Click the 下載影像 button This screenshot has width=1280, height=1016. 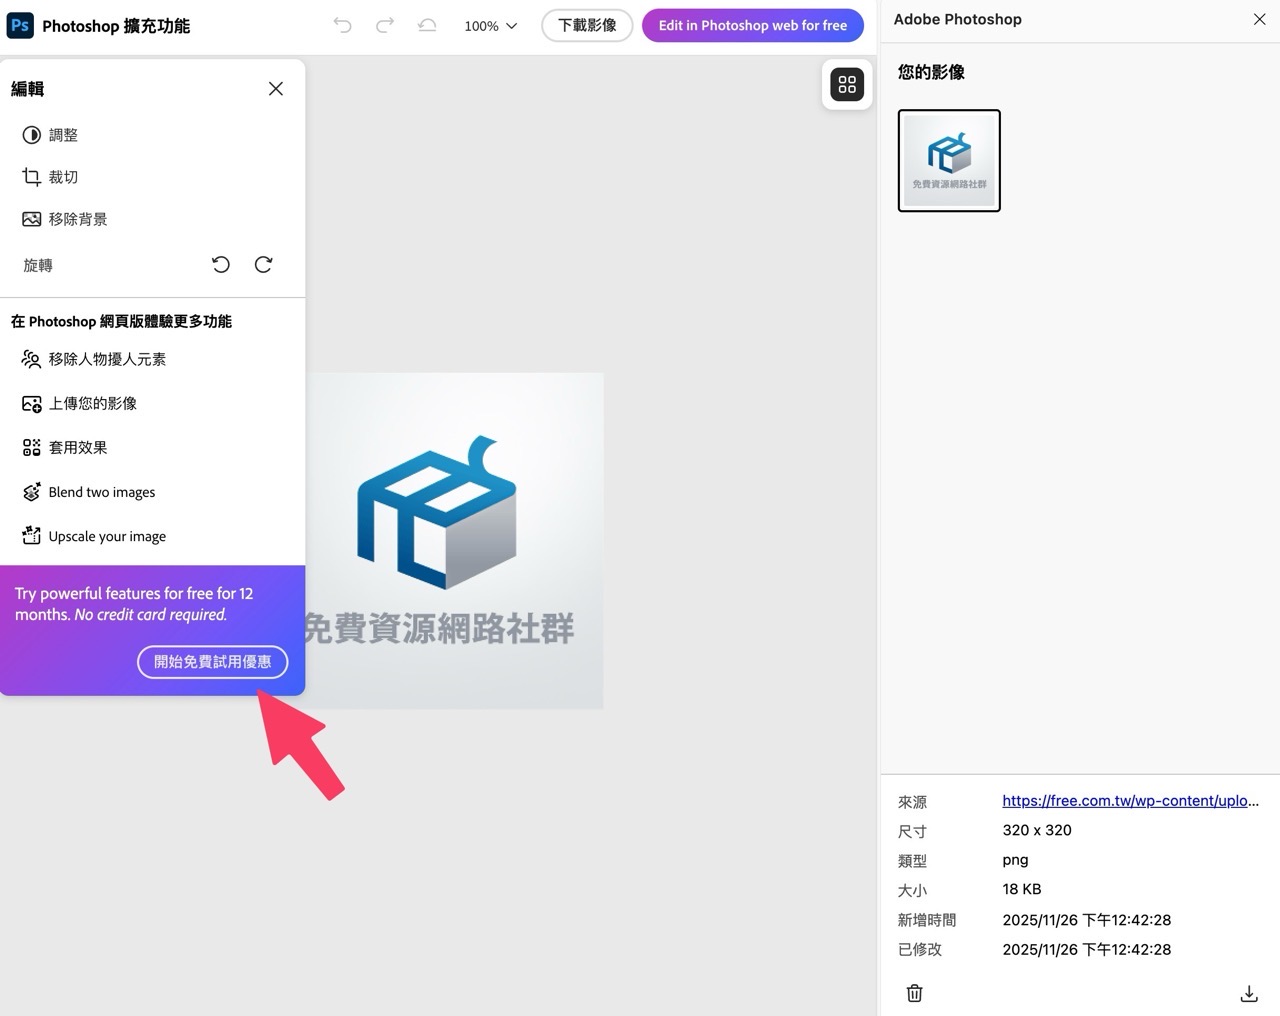(x=587, y=25)
